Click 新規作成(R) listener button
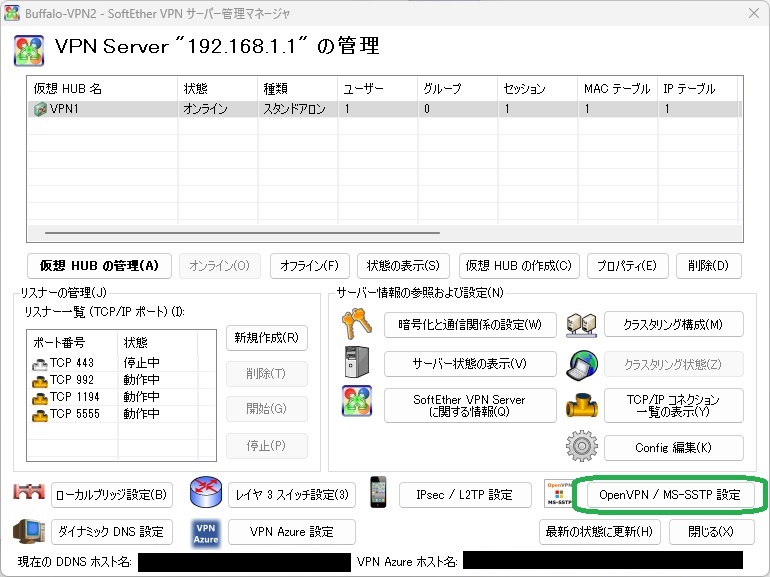The height and width of the screenshot is (577, 770). [267, 338]
